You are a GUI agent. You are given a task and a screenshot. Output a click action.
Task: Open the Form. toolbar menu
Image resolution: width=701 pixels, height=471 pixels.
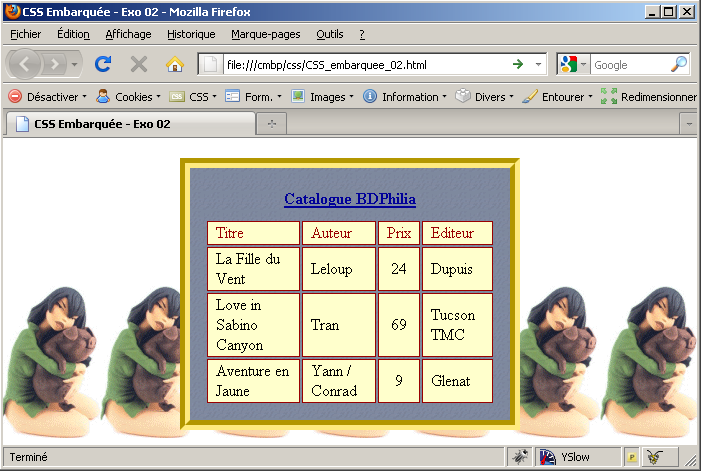(x=263, y=97)
